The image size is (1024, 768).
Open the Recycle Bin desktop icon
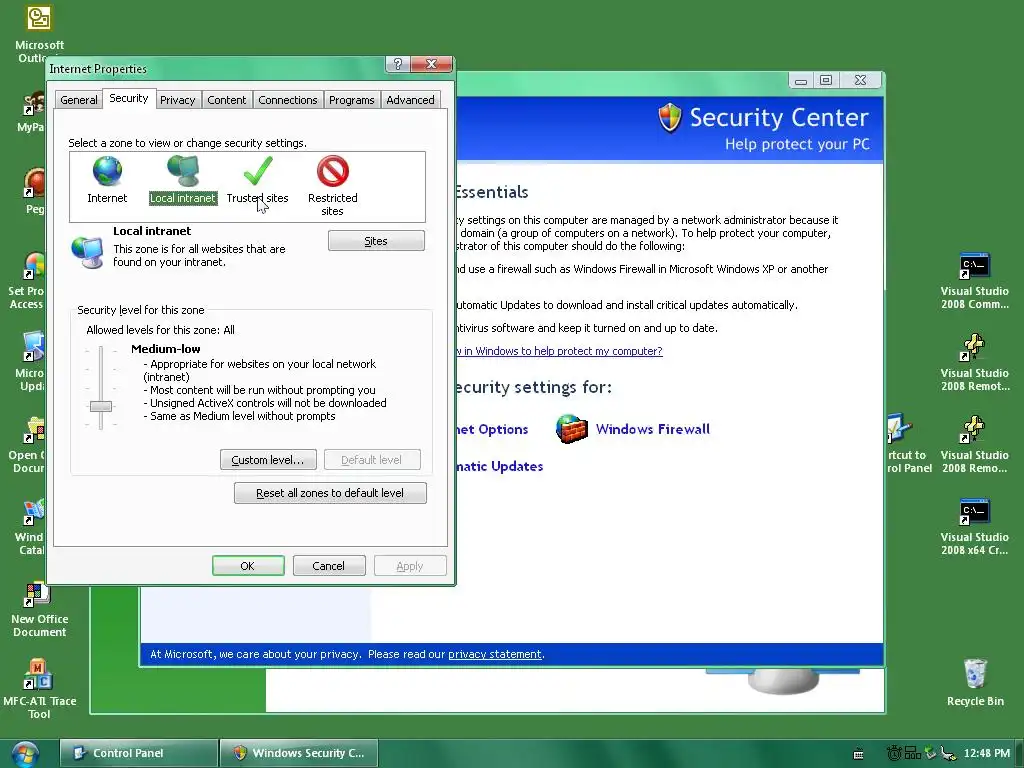click(974, 682)
